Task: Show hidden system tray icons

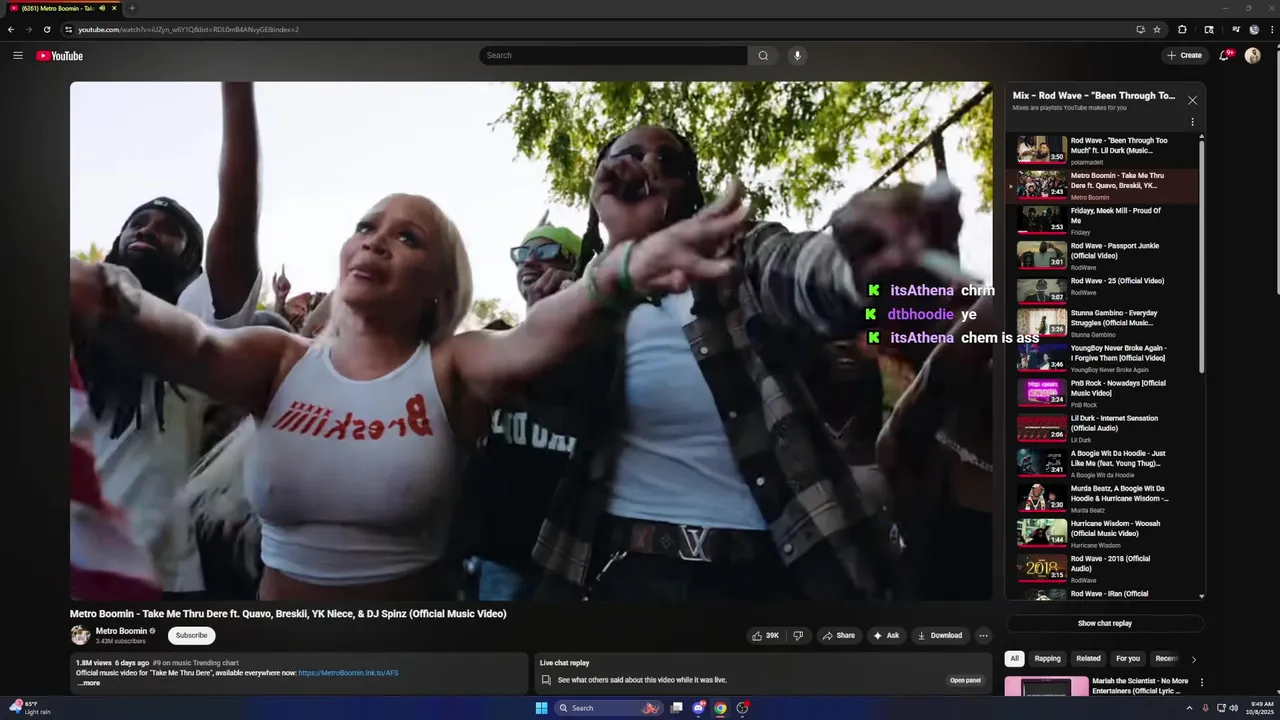Action: click(x=1189, y=708)
